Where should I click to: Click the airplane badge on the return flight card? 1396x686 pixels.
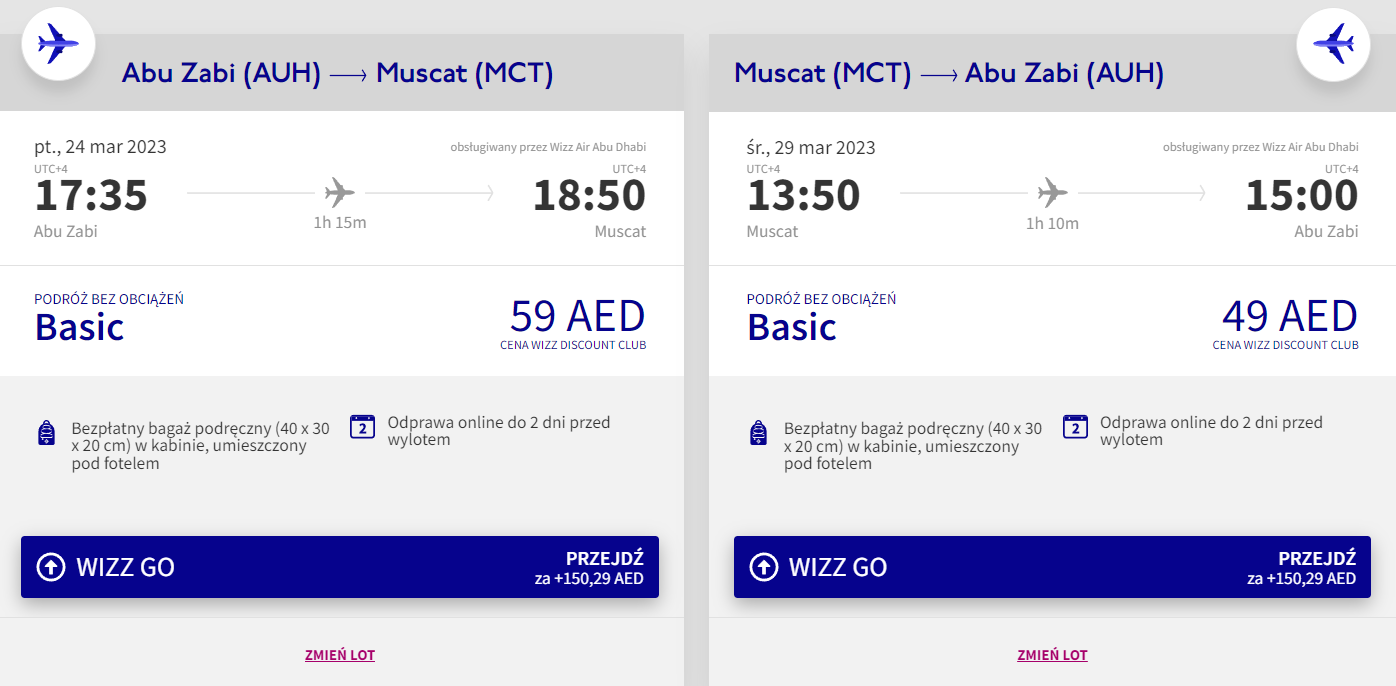coord(1333,43)
